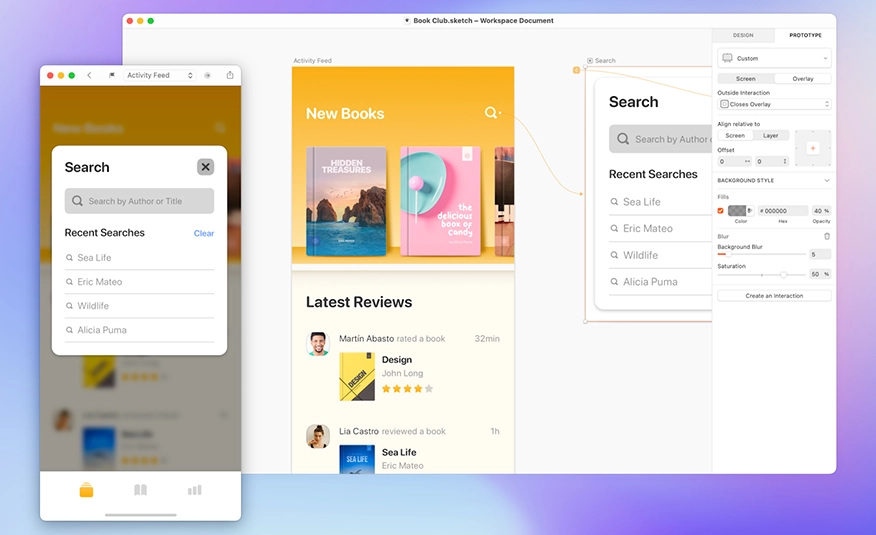Align relative to Screen segment
The width and height of the screenshot is (876, 535).
click(x=735, y=136)
